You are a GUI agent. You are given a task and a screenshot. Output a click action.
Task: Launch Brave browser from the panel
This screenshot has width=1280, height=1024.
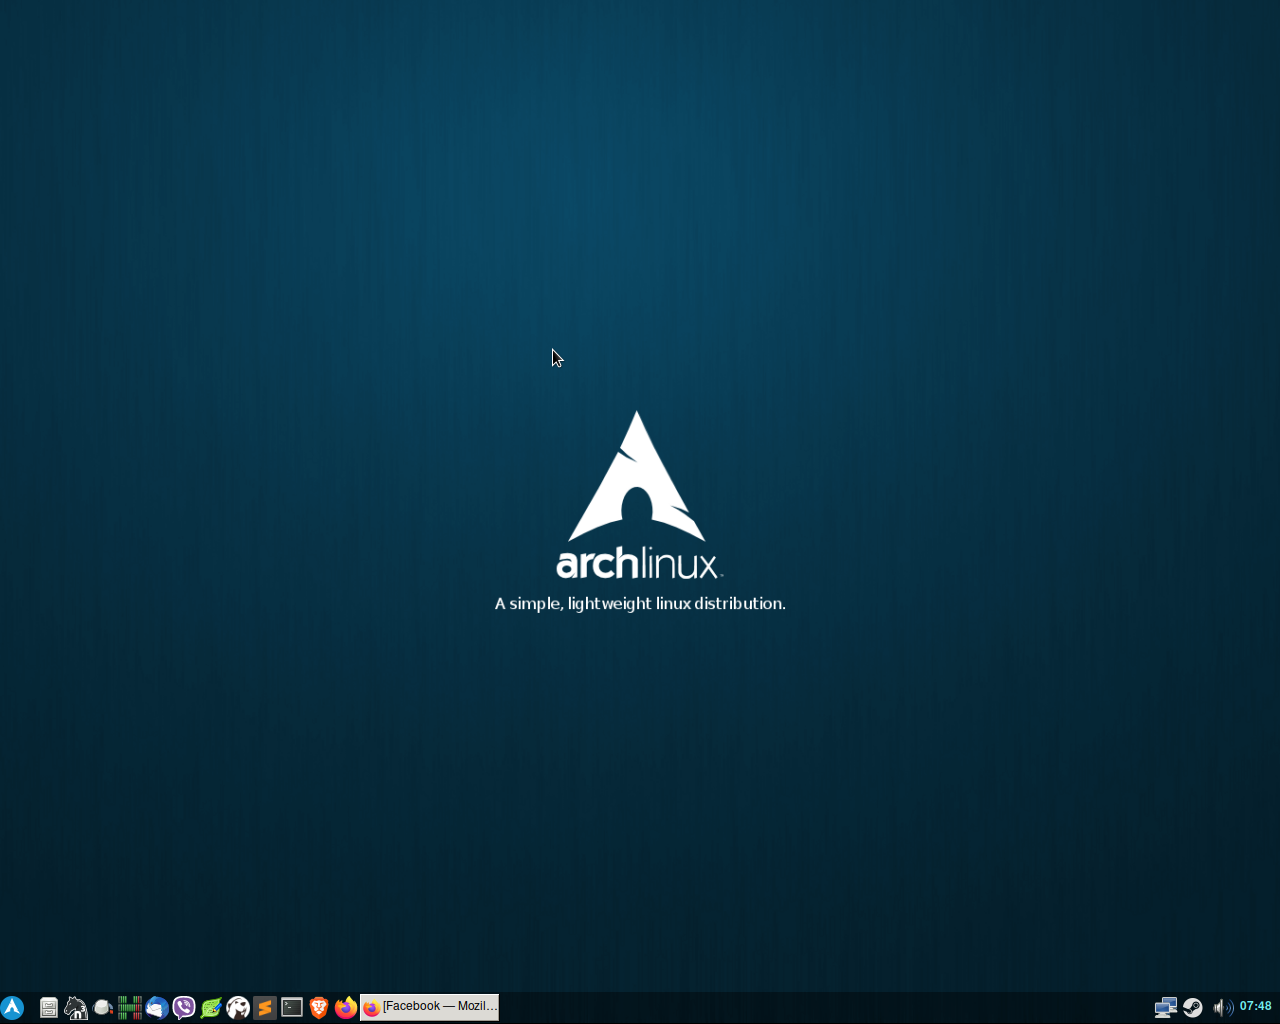pyautogui.click(x=319, y=1007)
